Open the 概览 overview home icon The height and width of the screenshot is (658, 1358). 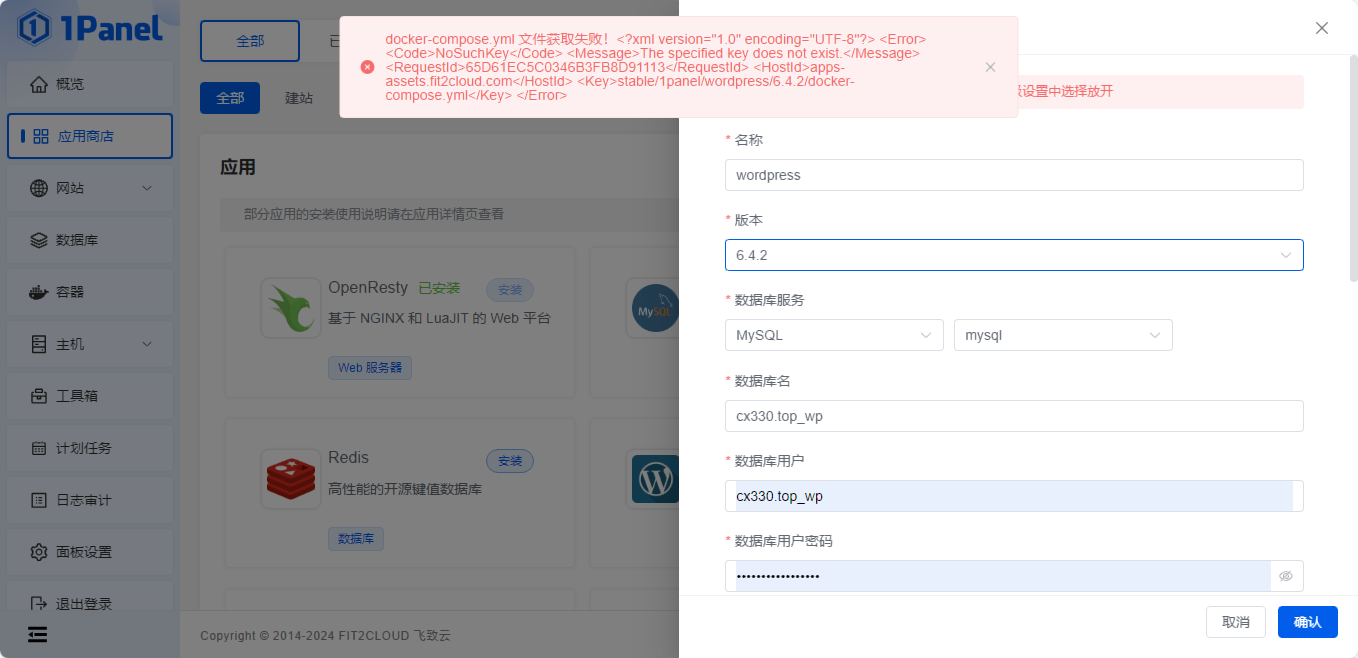point(39,84)
